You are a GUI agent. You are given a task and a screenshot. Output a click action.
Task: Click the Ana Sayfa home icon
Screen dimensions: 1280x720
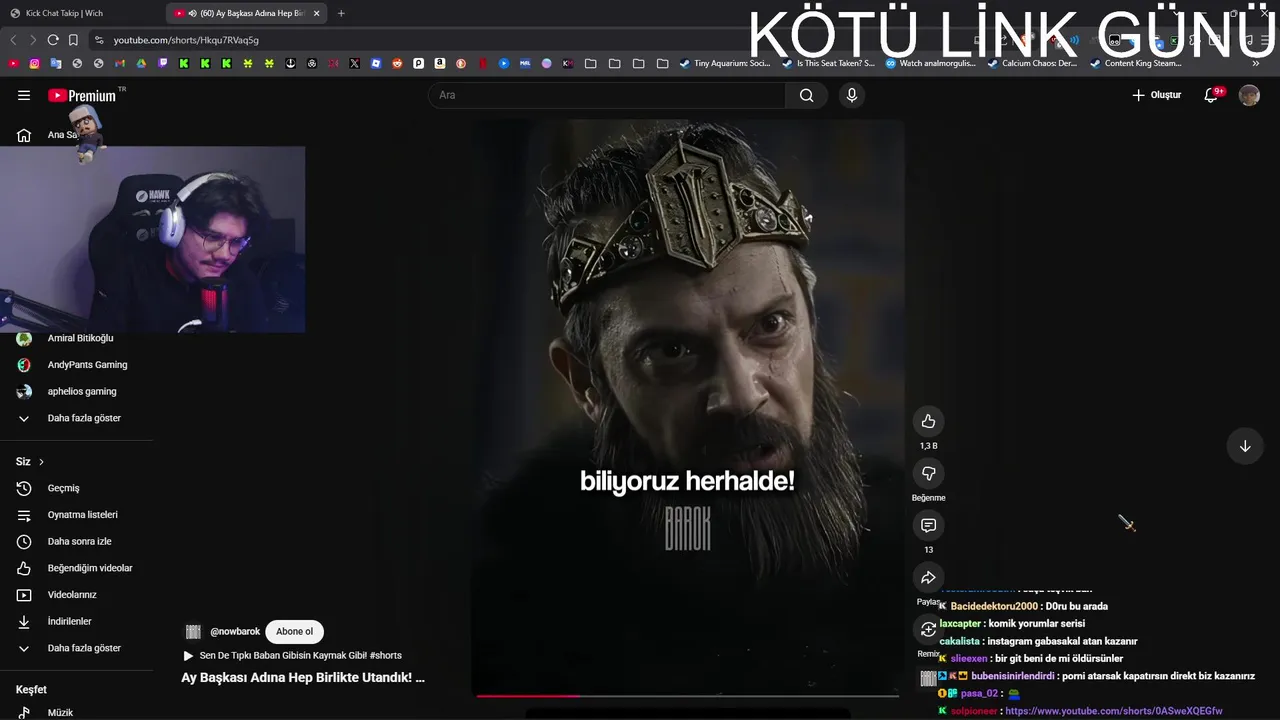pos(24,135)
